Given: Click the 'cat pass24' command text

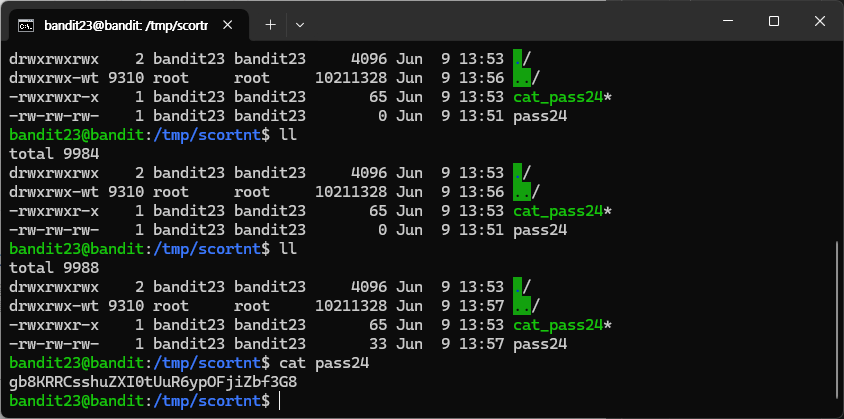Looking at the screenshot, I should pyautogui.click(x=325, y=364).
